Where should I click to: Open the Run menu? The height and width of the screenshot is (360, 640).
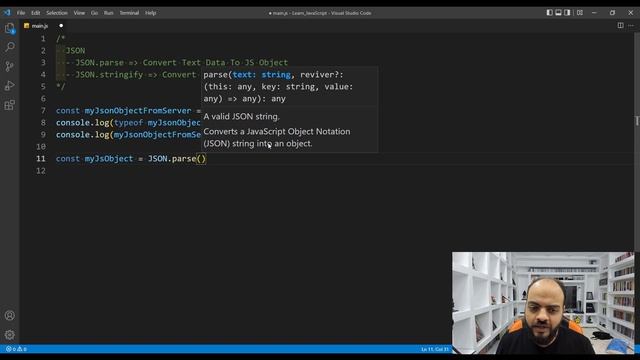[108, 13]
